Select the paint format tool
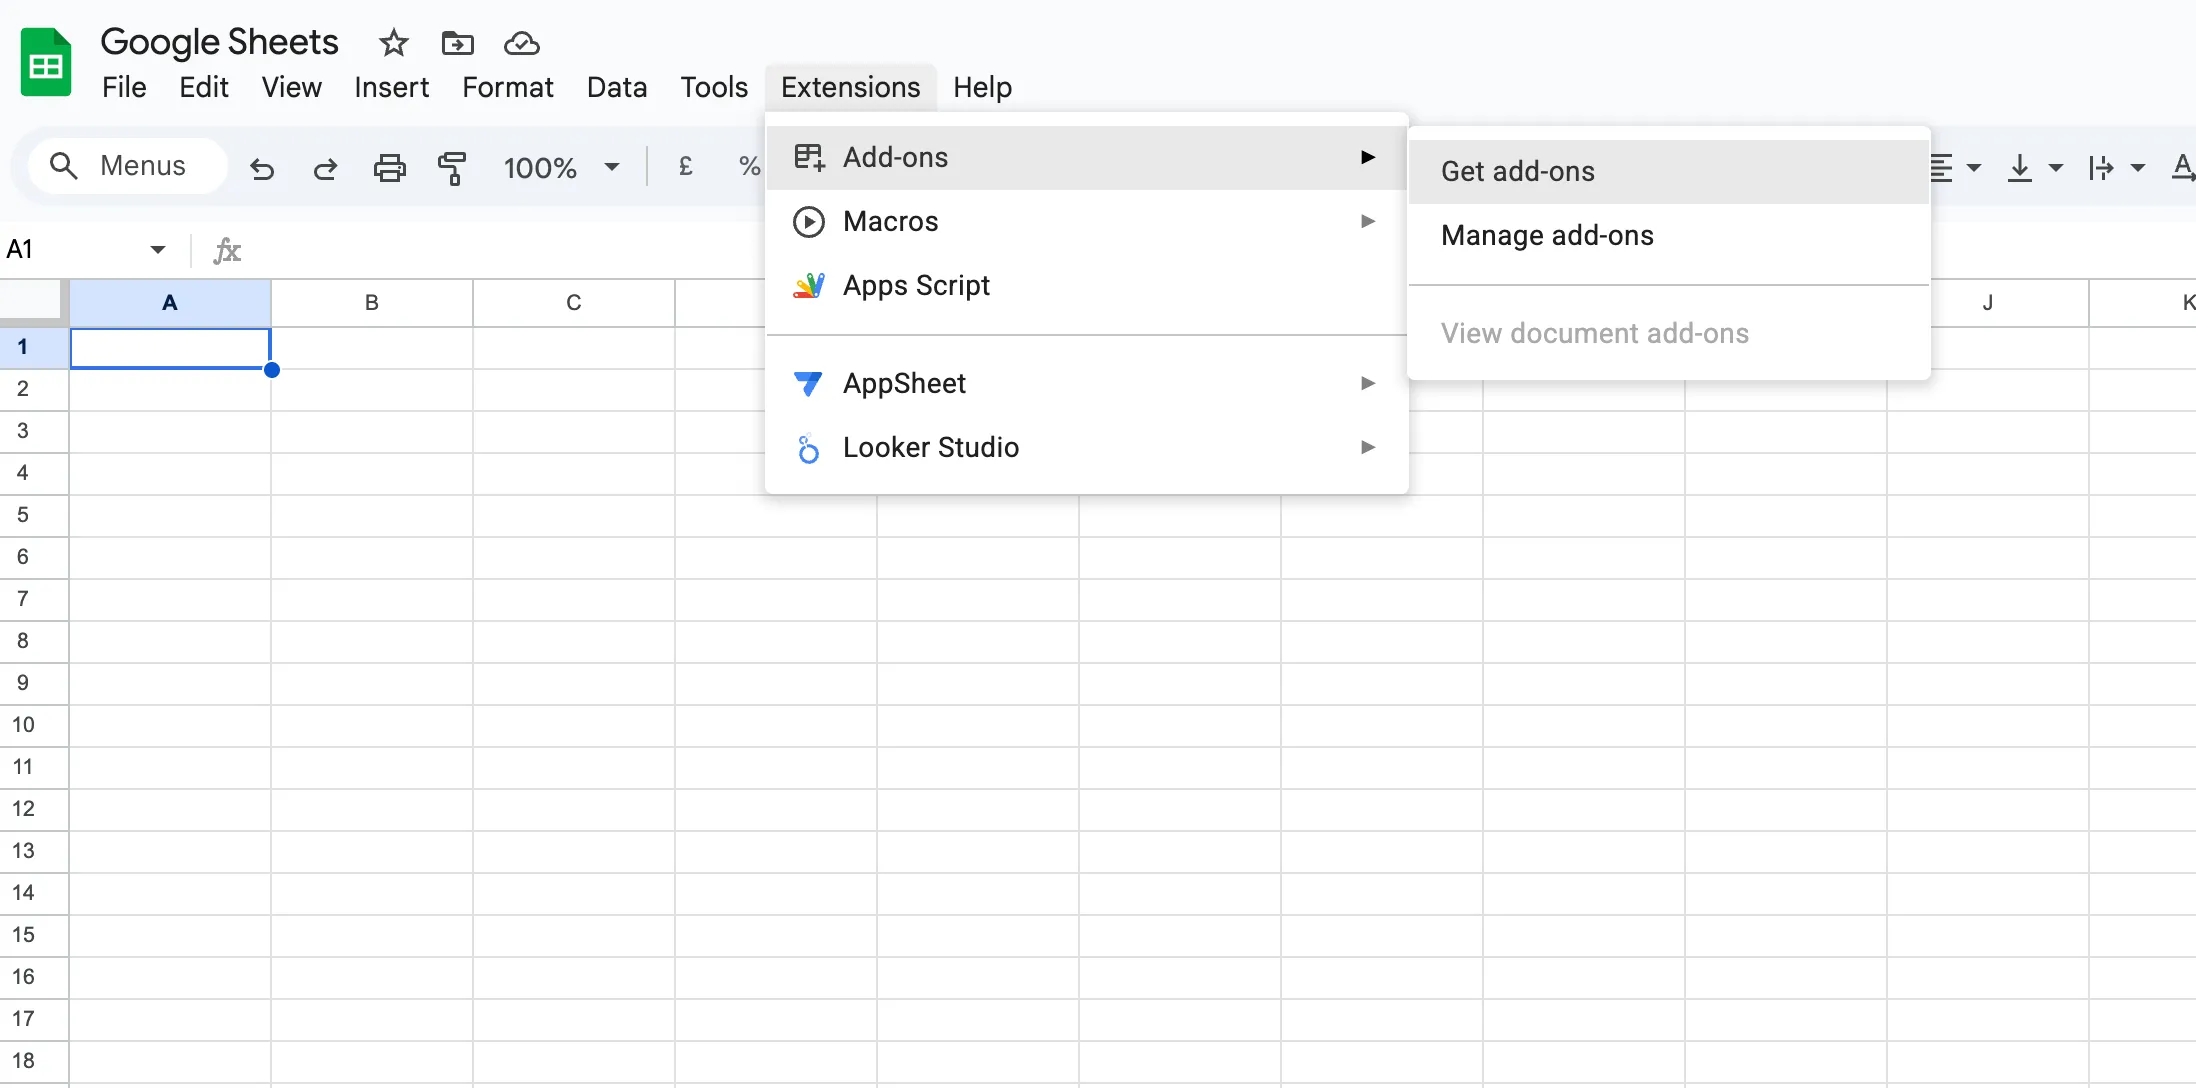 click(x=452, y=168)
